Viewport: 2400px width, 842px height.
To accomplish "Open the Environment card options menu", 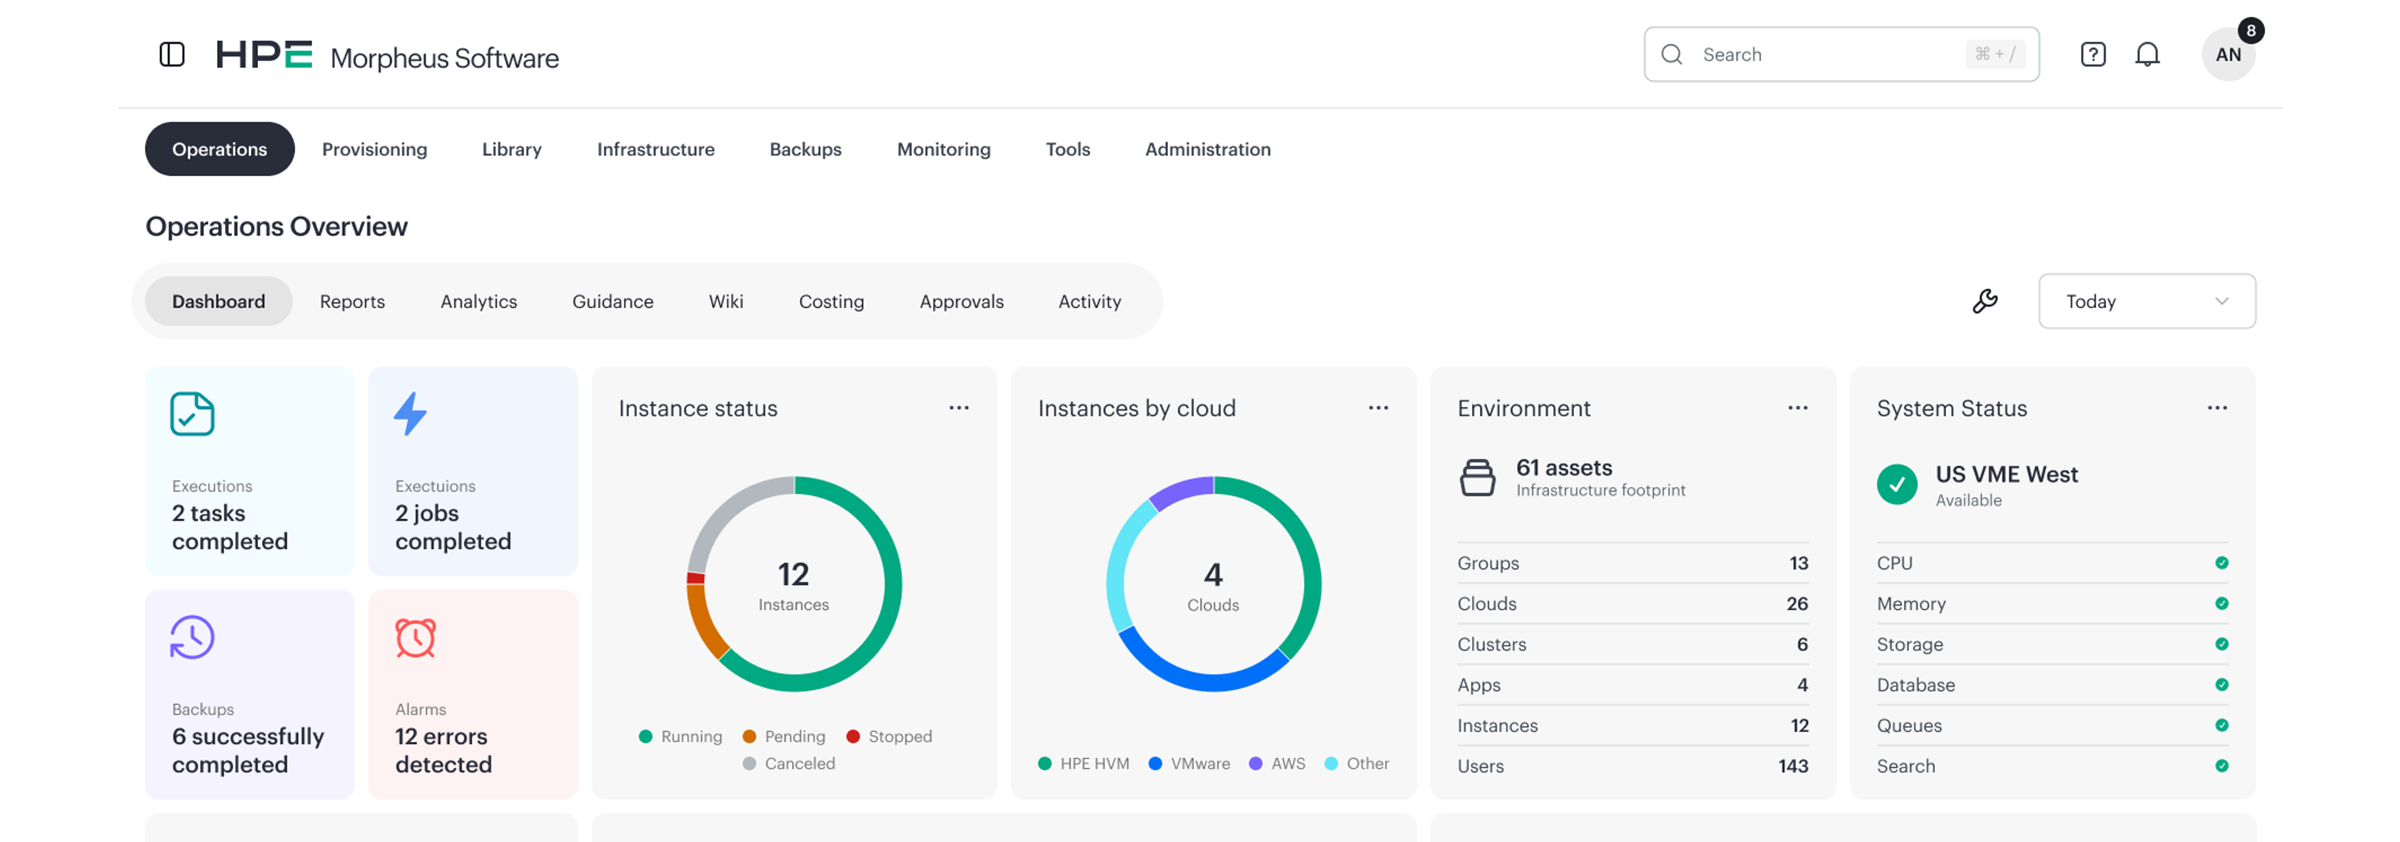I will click(1798, 408).
